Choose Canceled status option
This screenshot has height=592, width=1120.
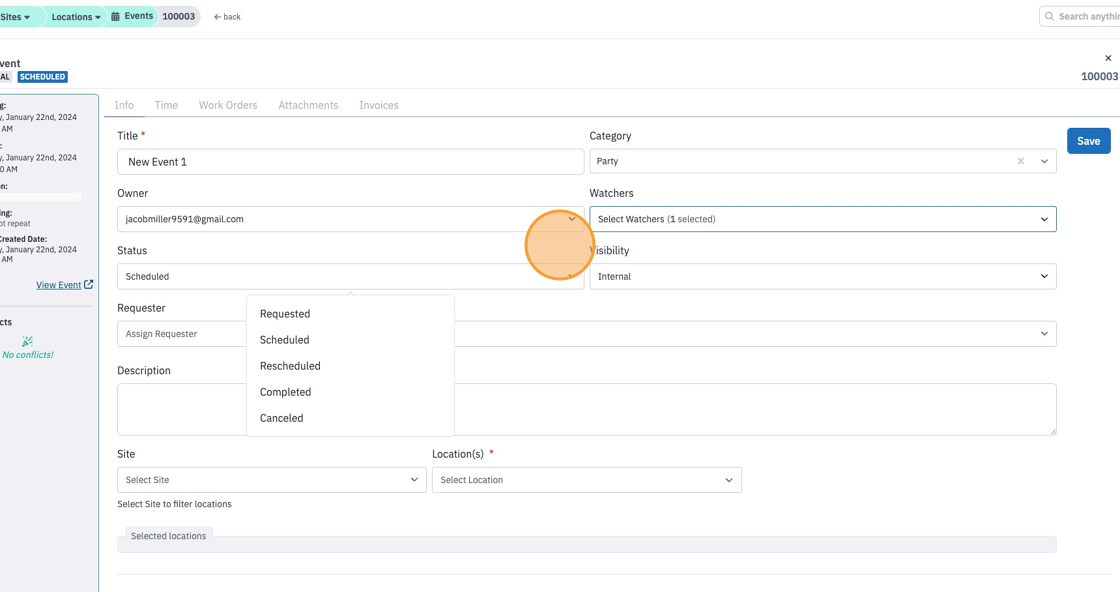tap(350, 418)
